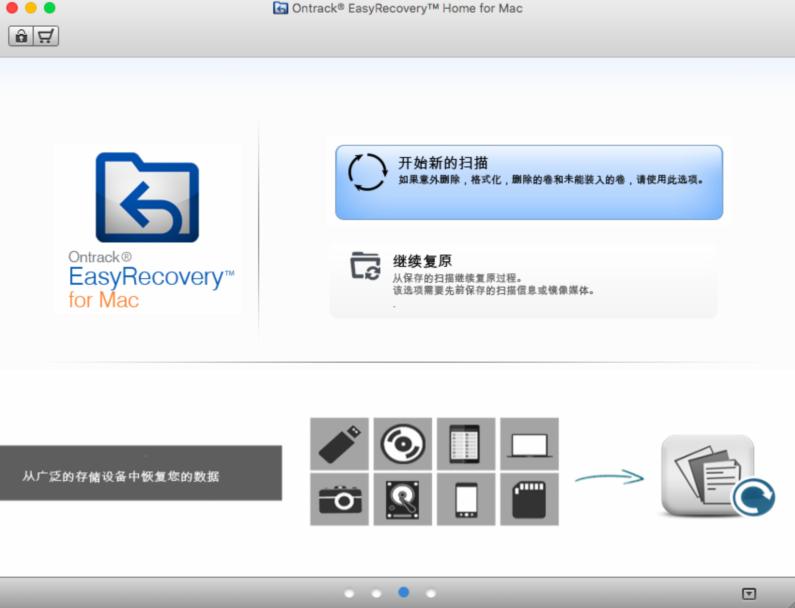Screen dimensions: 795x608
Task: Click the USB flash drive icon
Action: pyautogui.click(x=339, y=444)
